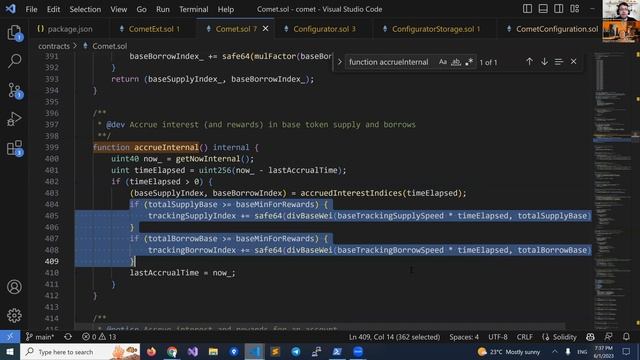Open the View menu

click(x=118, y=9)
